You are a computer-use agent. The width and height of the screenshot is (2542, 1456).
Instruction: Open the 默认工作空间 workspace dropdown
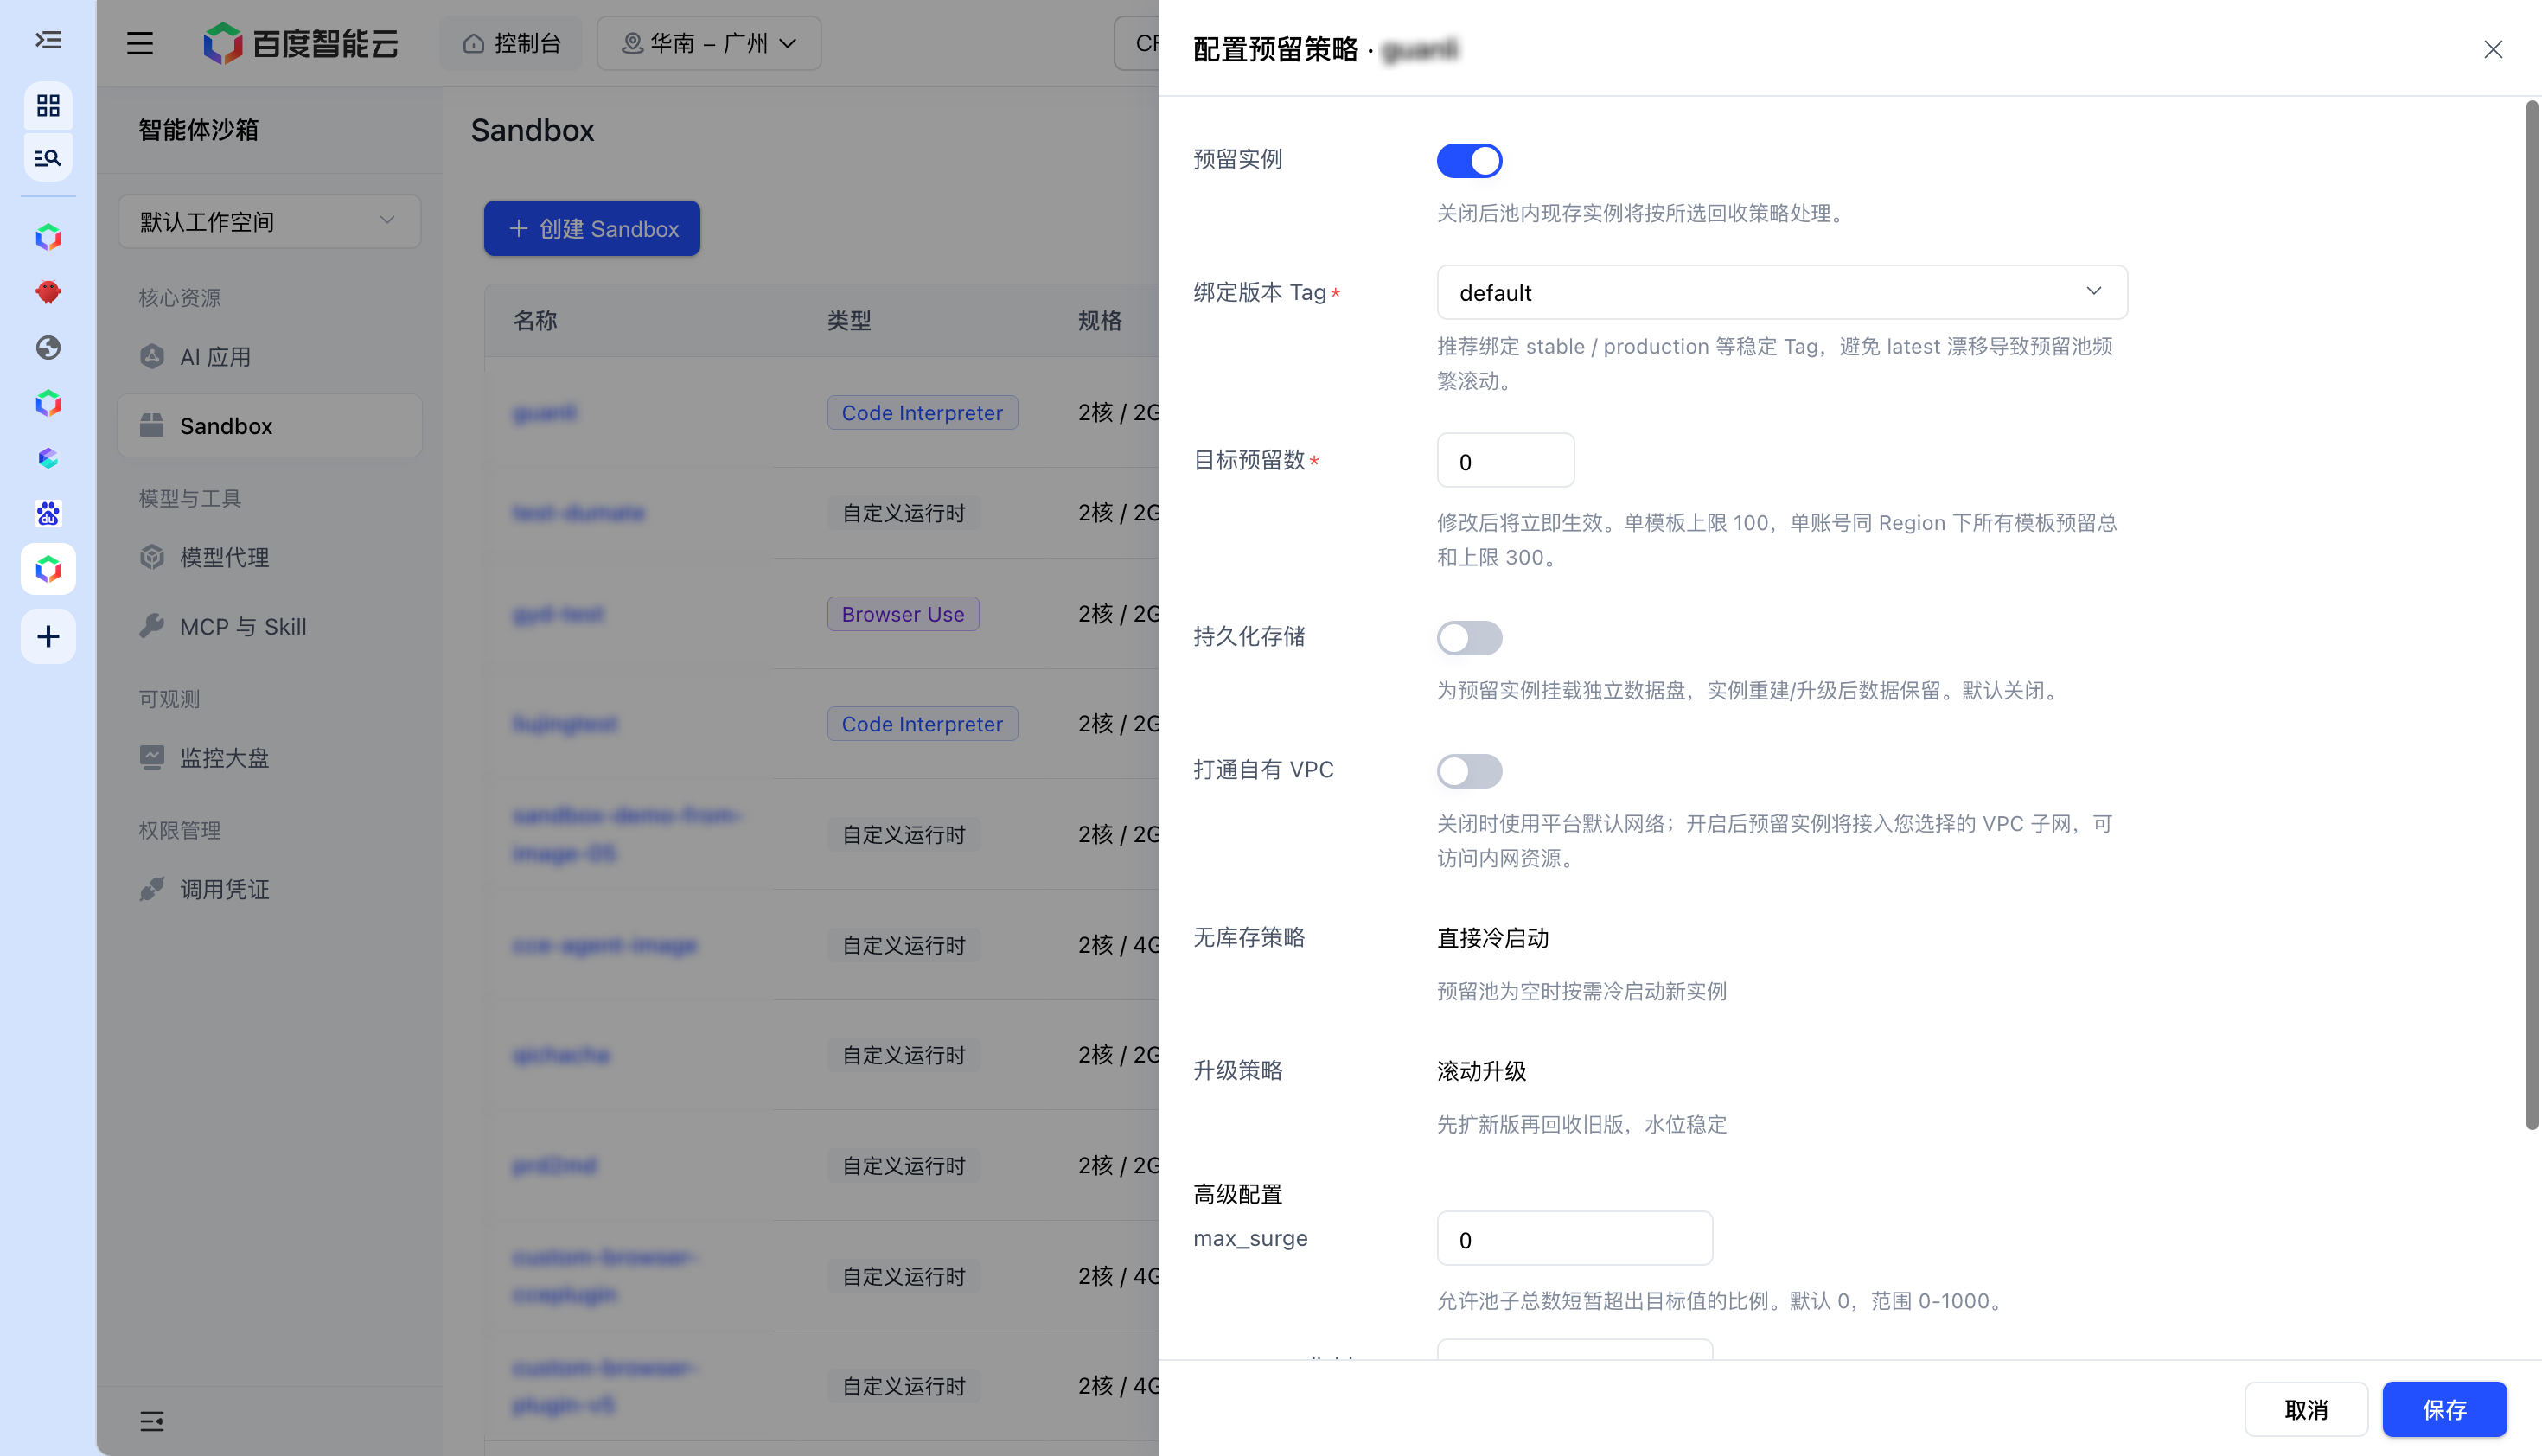[x=269, y=221]
